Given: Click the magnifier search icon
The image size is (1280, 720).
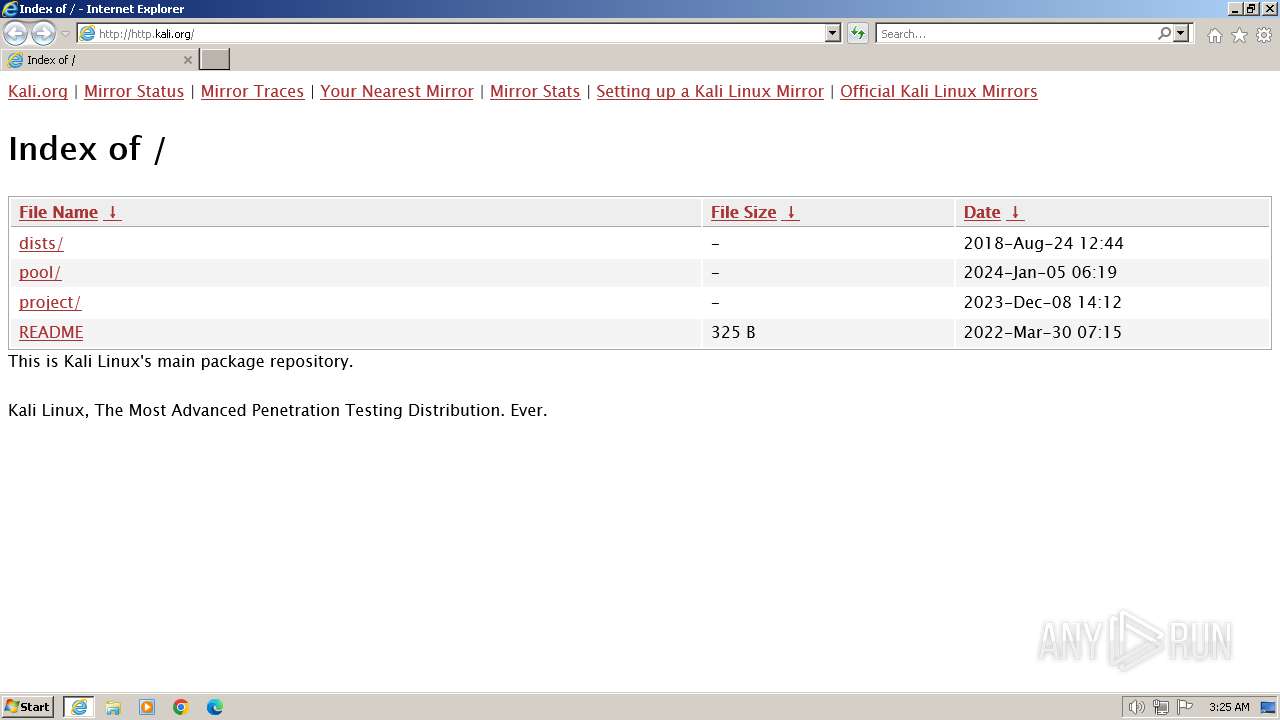Looking at the screenshot, I should pyautogui.click(x=1164, y=34).
